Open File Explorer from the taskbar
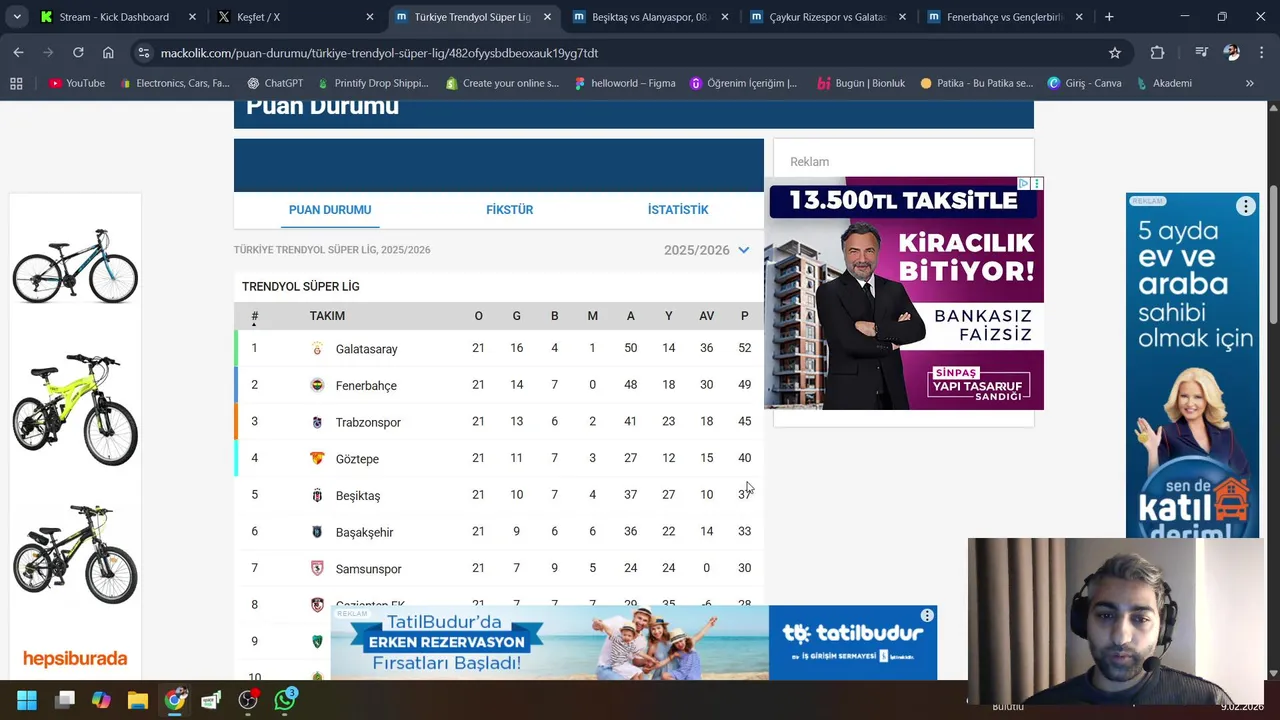 [138, 700]
